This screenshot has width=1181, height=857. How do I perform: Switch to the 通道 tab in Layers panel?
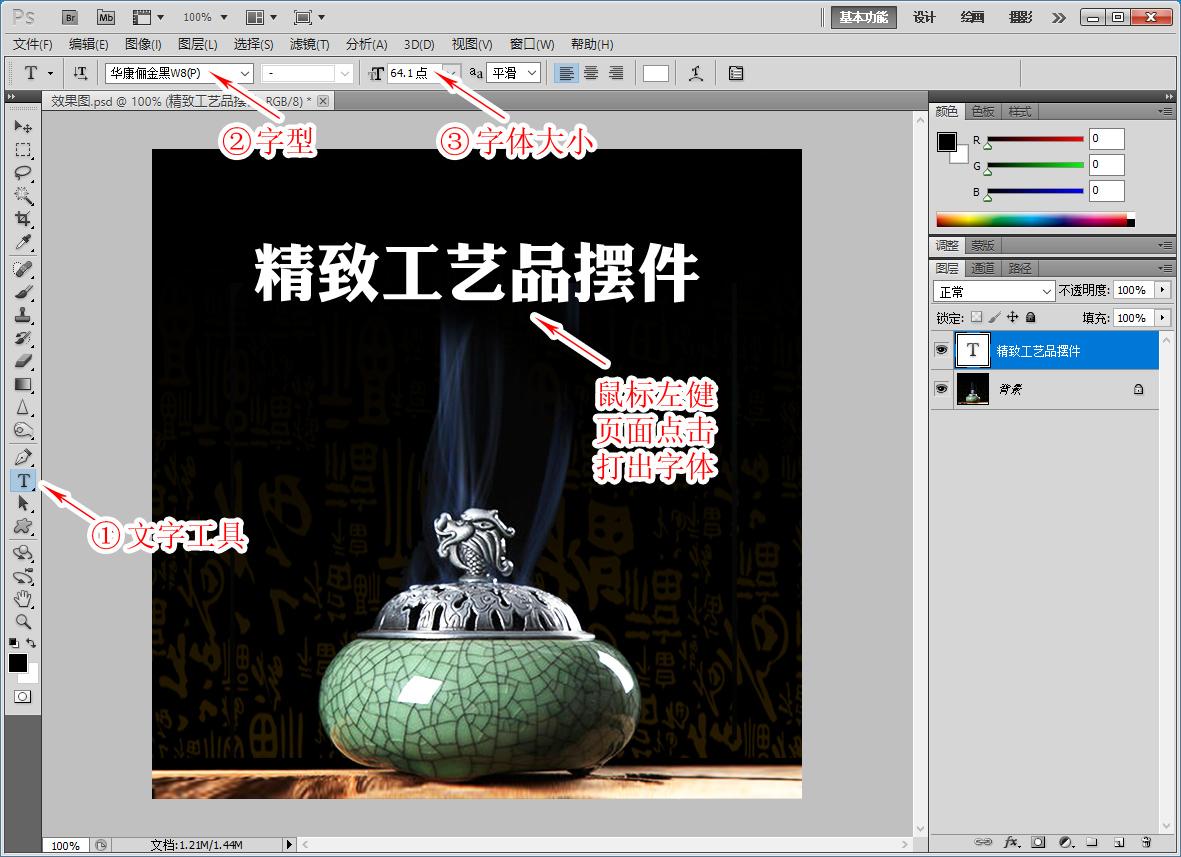click(x=983, y=267)
